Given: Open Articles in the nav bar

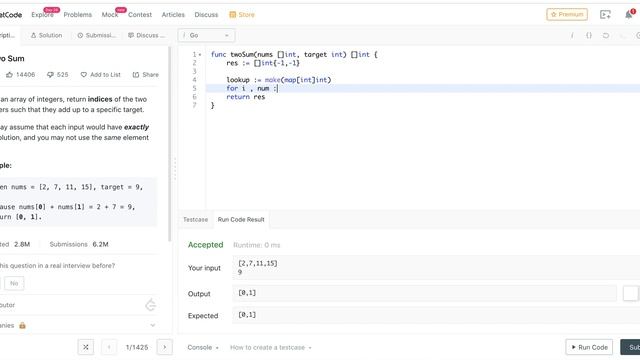Looking at the screenshot, I should 173,15.
